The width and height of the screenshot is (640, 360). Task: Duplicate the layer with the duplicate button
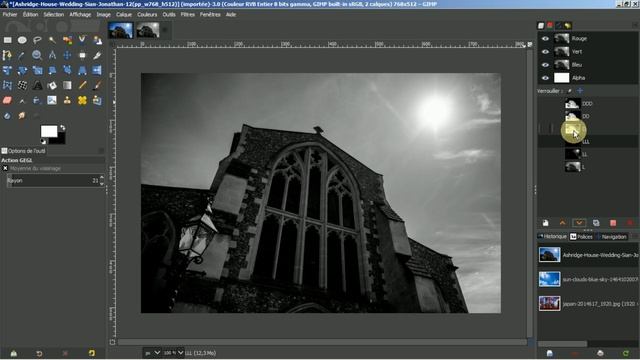[596, 223]
